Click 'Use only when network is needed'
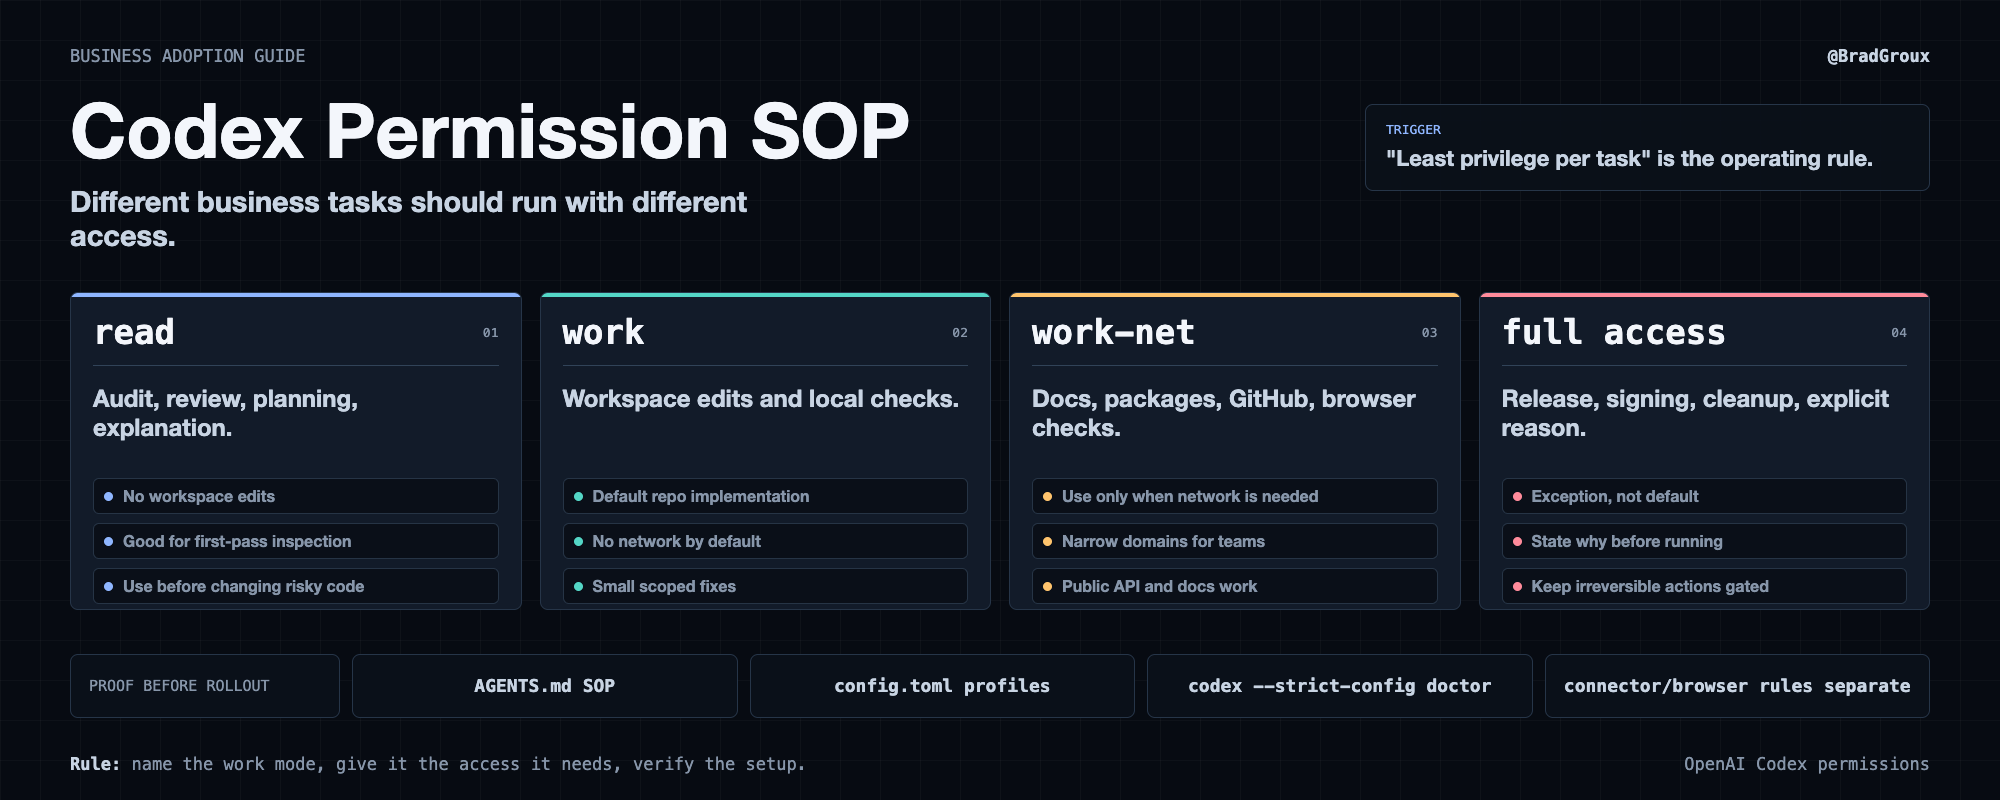The width and height of the screenshot is (2000, 800). point(1235,496)
